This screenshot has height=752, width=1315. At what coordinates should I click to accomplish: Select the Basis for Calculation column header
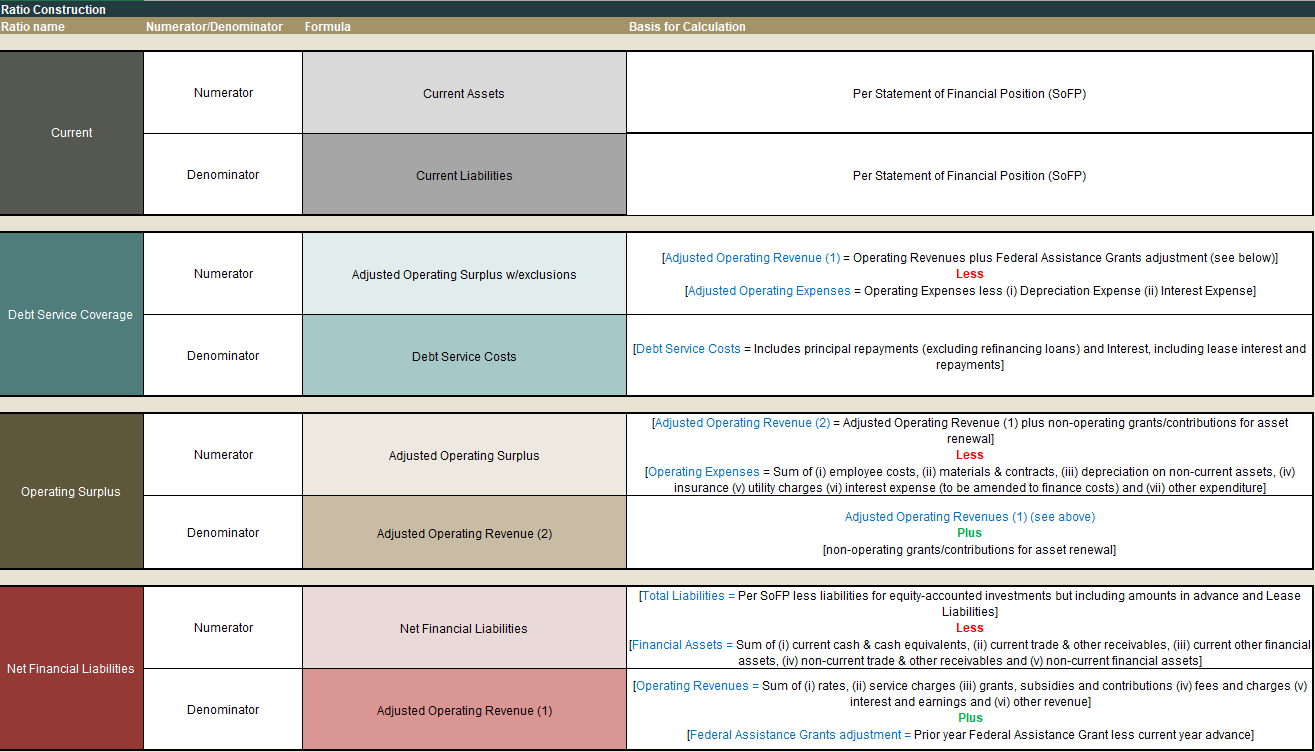pyautogui.click(x=687, y=27)
